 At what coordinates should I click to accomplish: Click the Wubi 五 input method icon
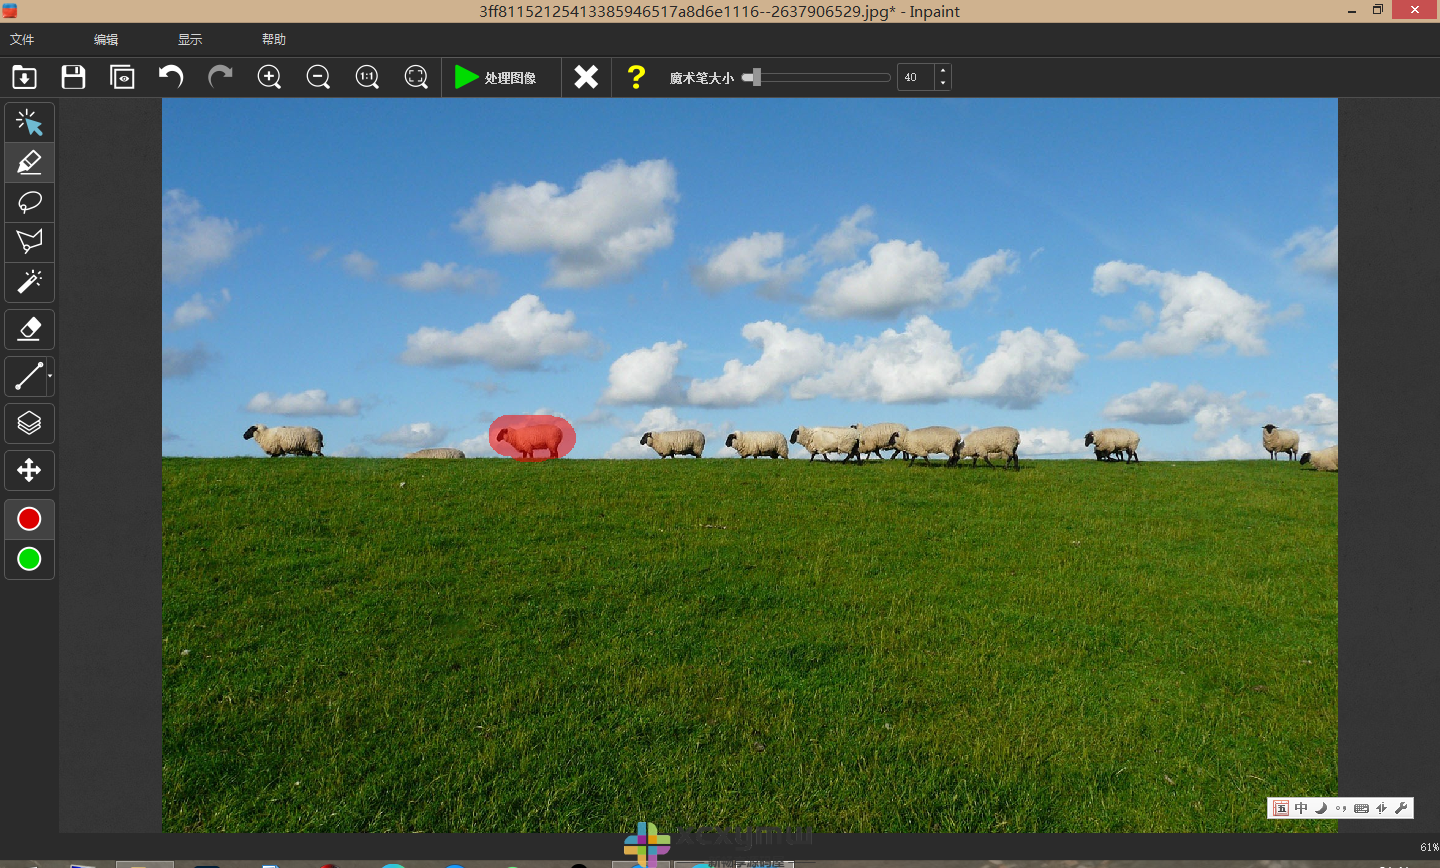pos(1281,808)
